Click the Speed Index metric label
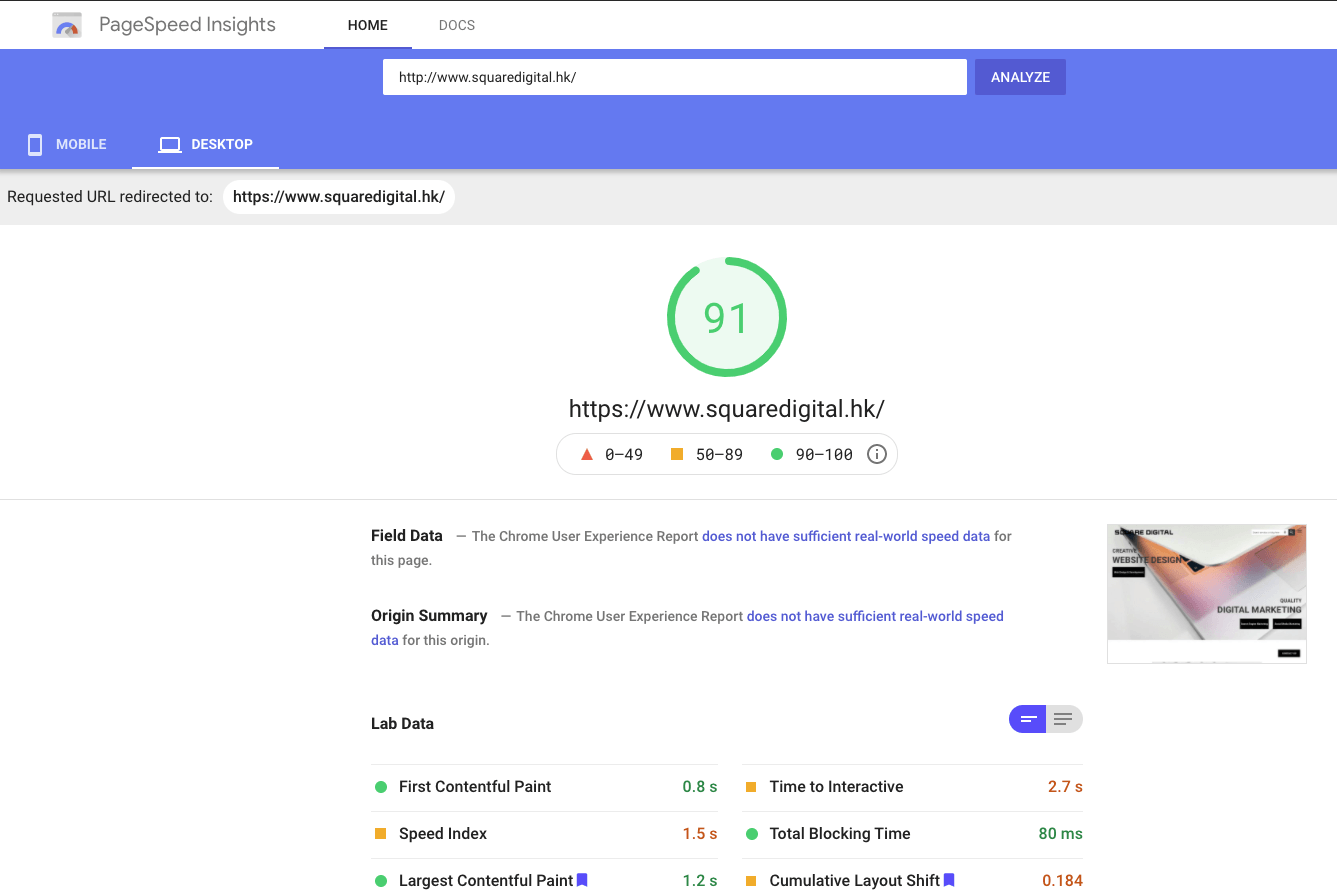This screenshot has width=1337, height=892. (443, 834)
